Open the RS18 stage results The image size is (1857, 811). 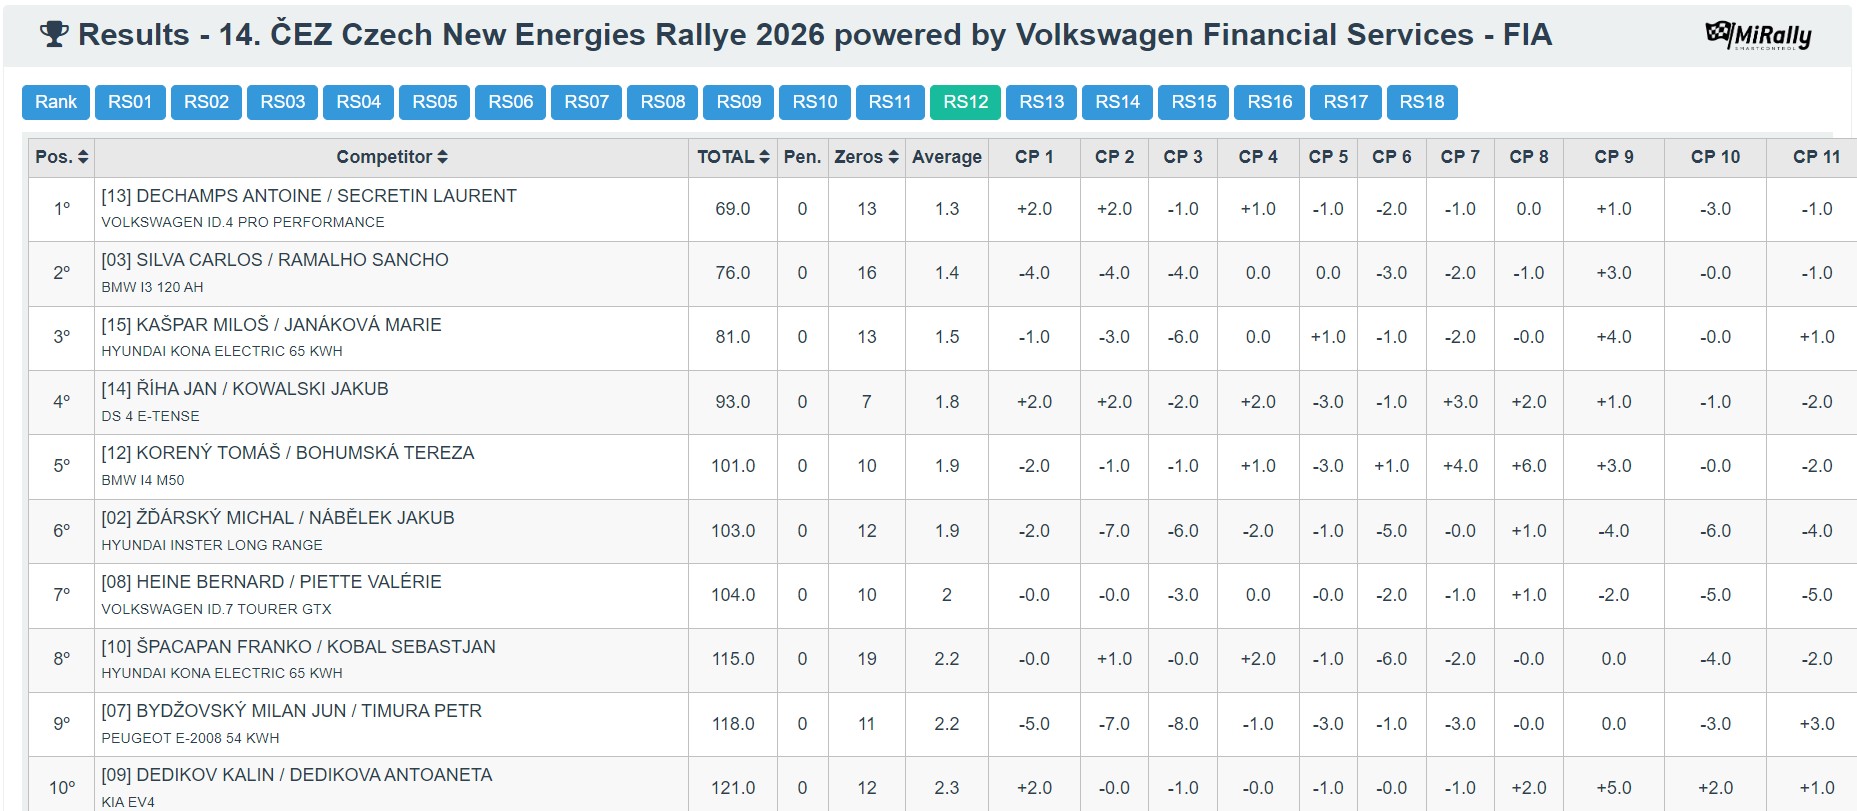(x=1421, y=102)
